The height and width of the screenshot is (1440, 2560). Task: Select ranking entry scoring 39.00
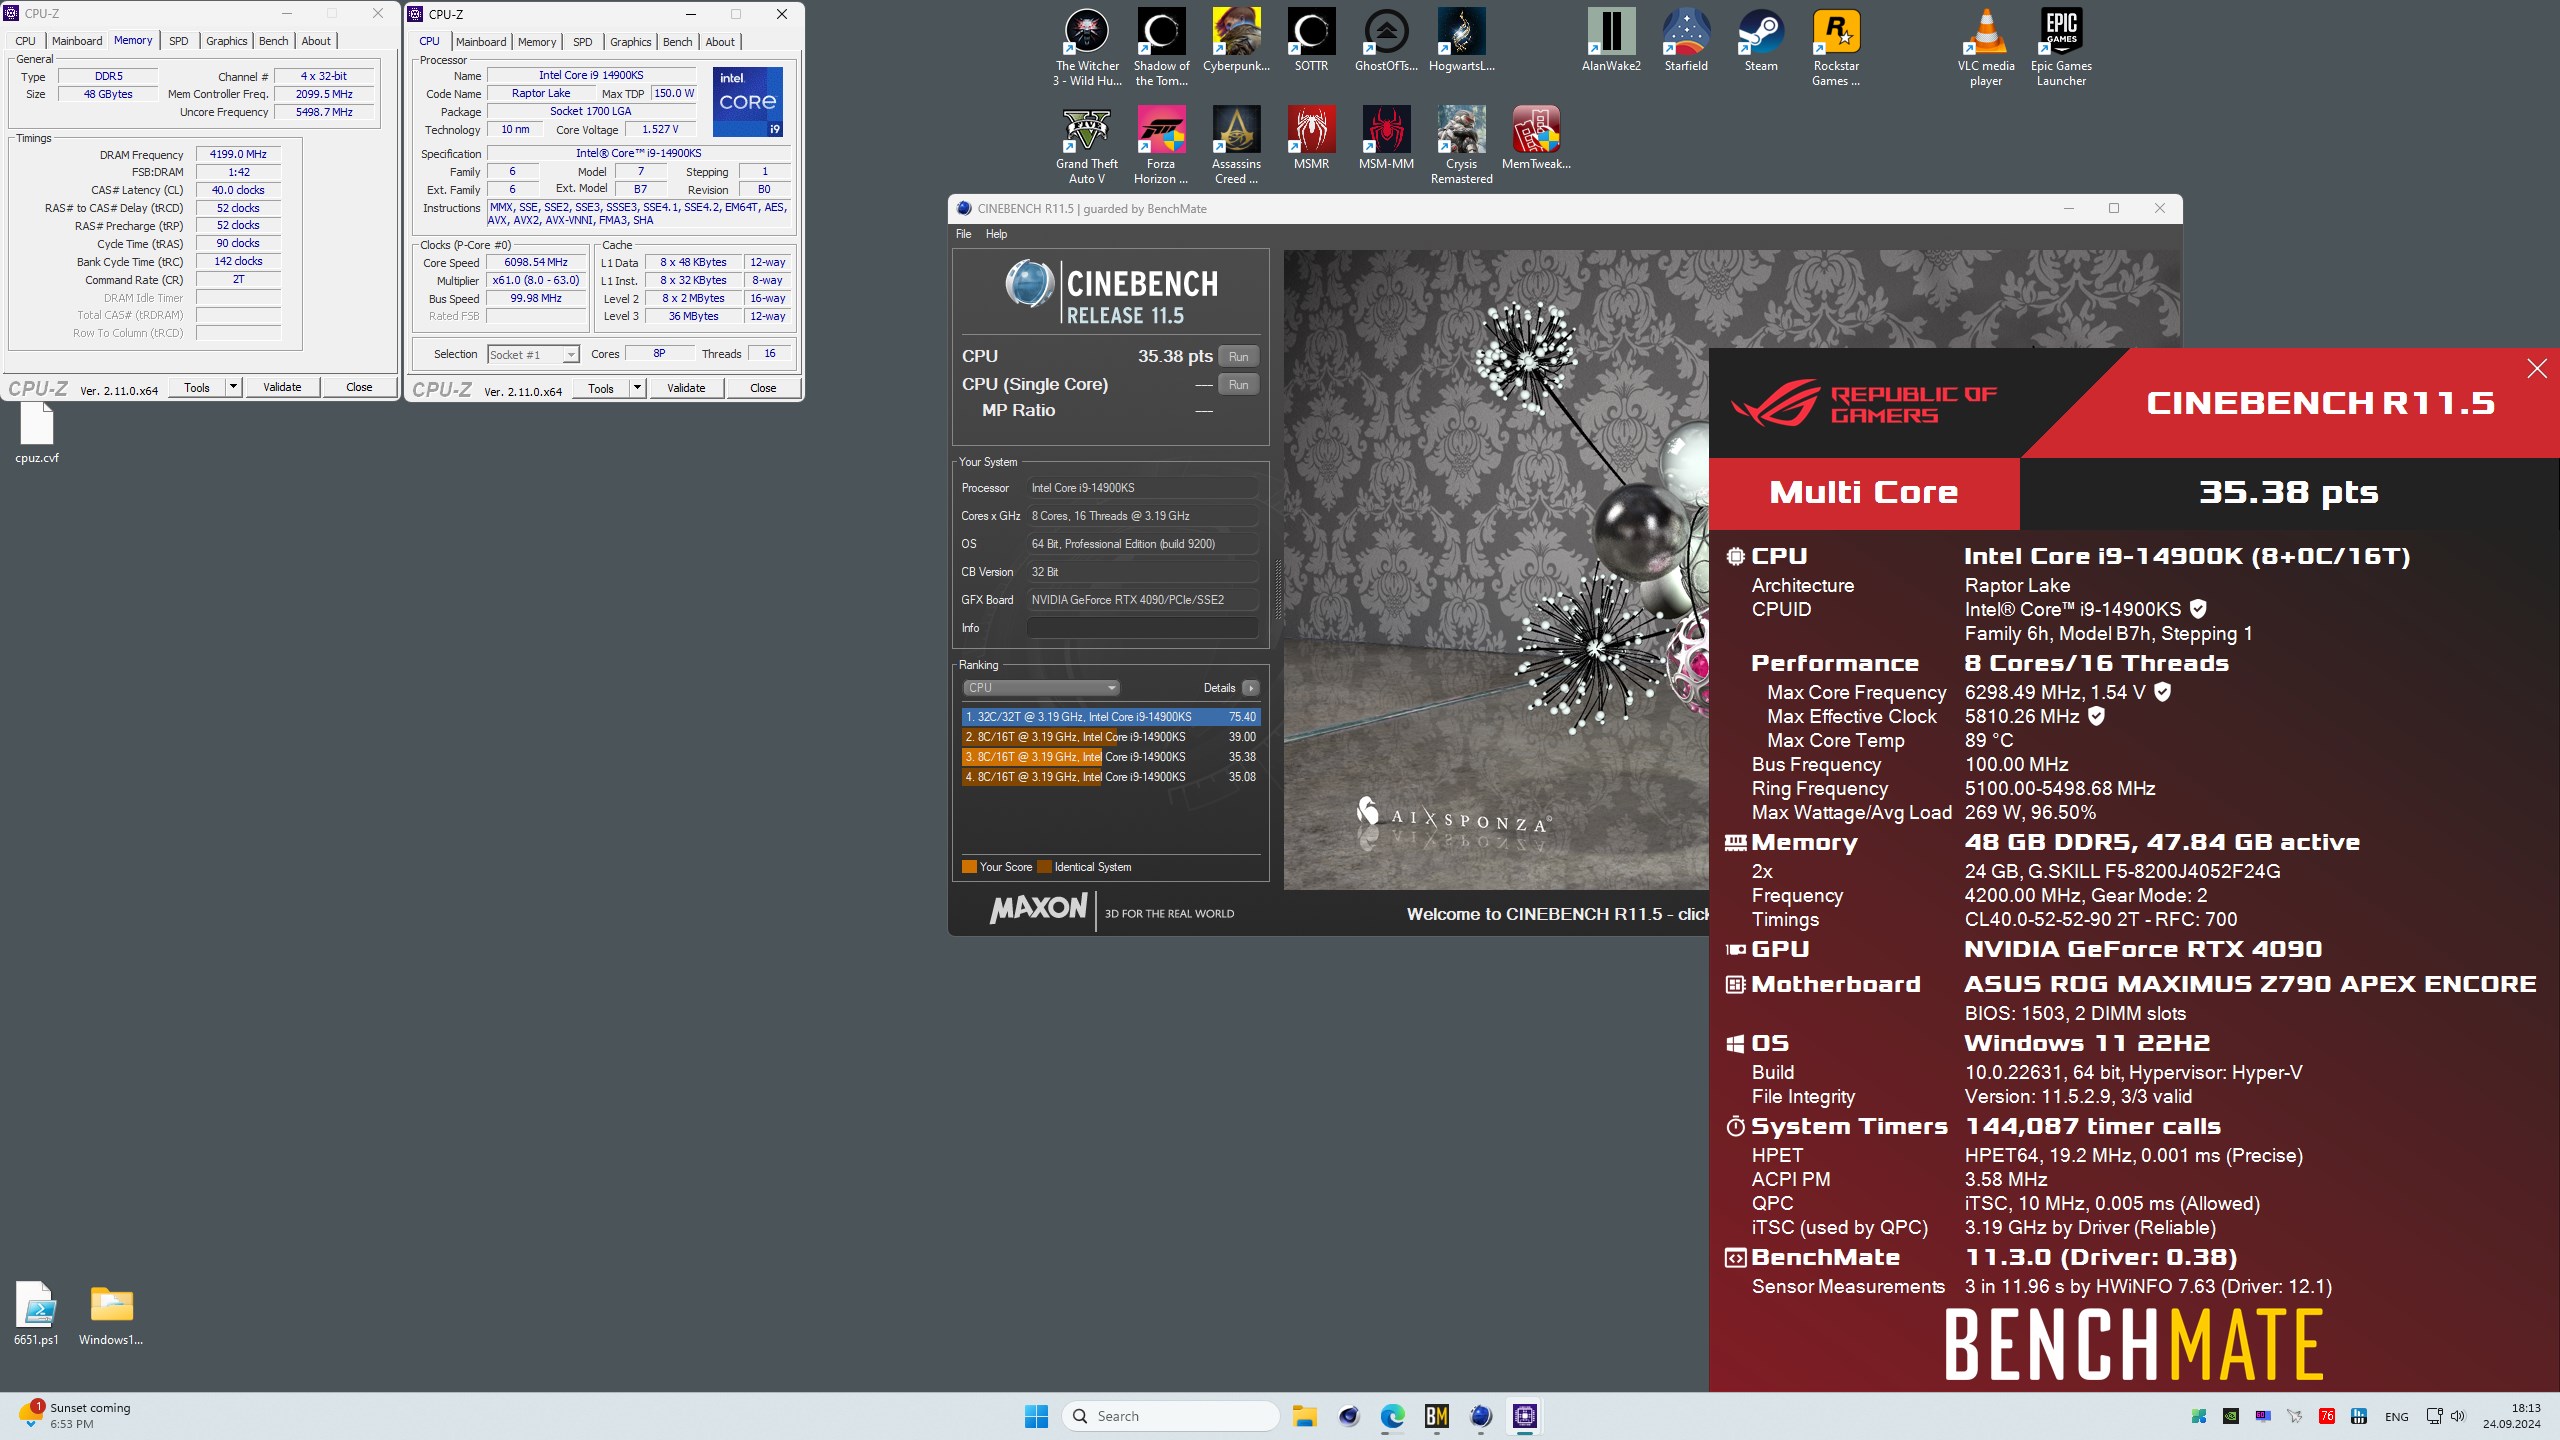click(x=1110, y=737)
